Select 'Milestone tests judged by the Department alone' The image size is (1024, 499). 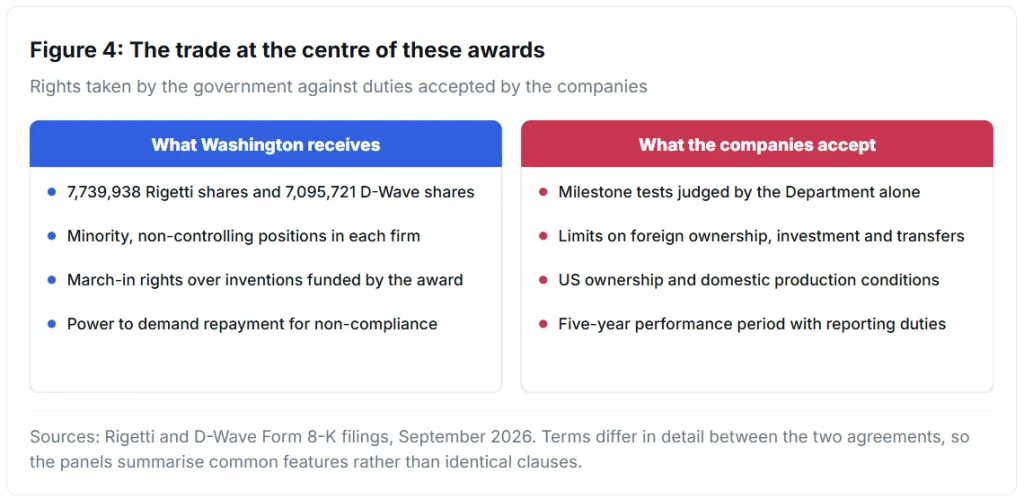click(x=739, y=192)
